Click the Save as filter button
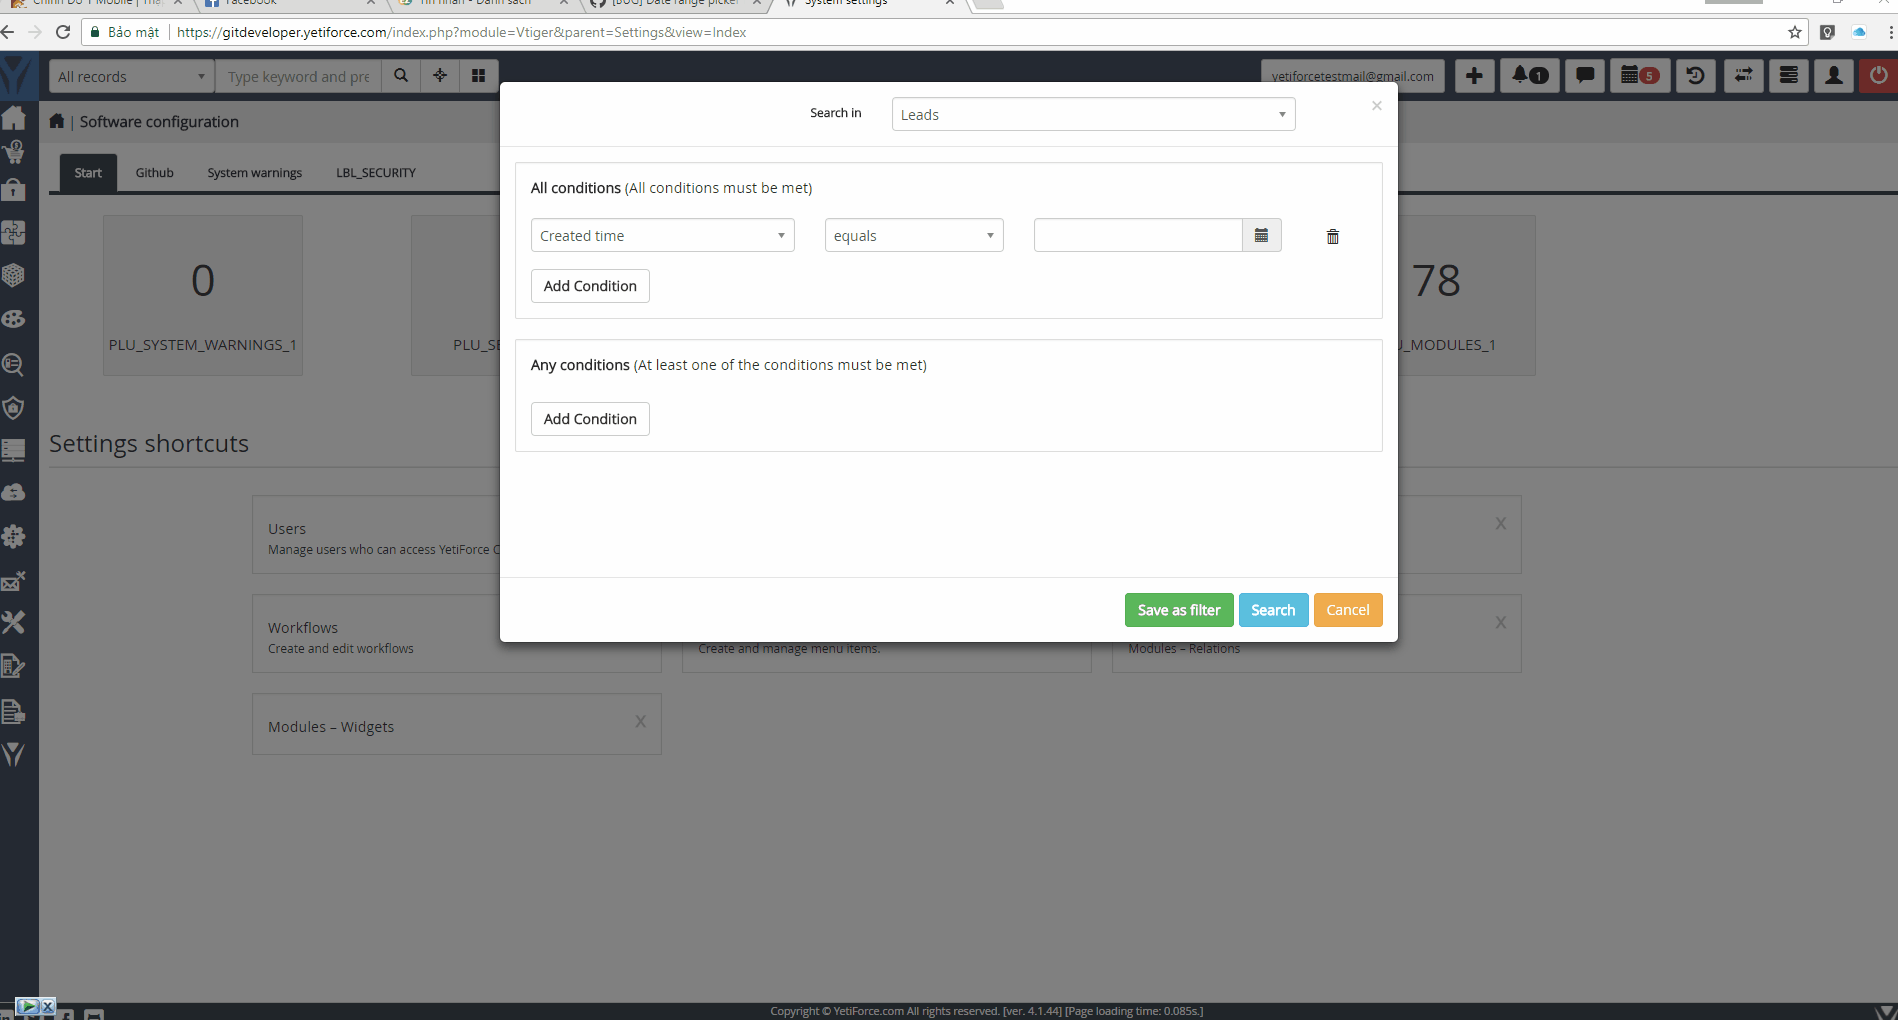Image resolution: width=1898 pixels, height=1020 pixels. pos(1179,610)
